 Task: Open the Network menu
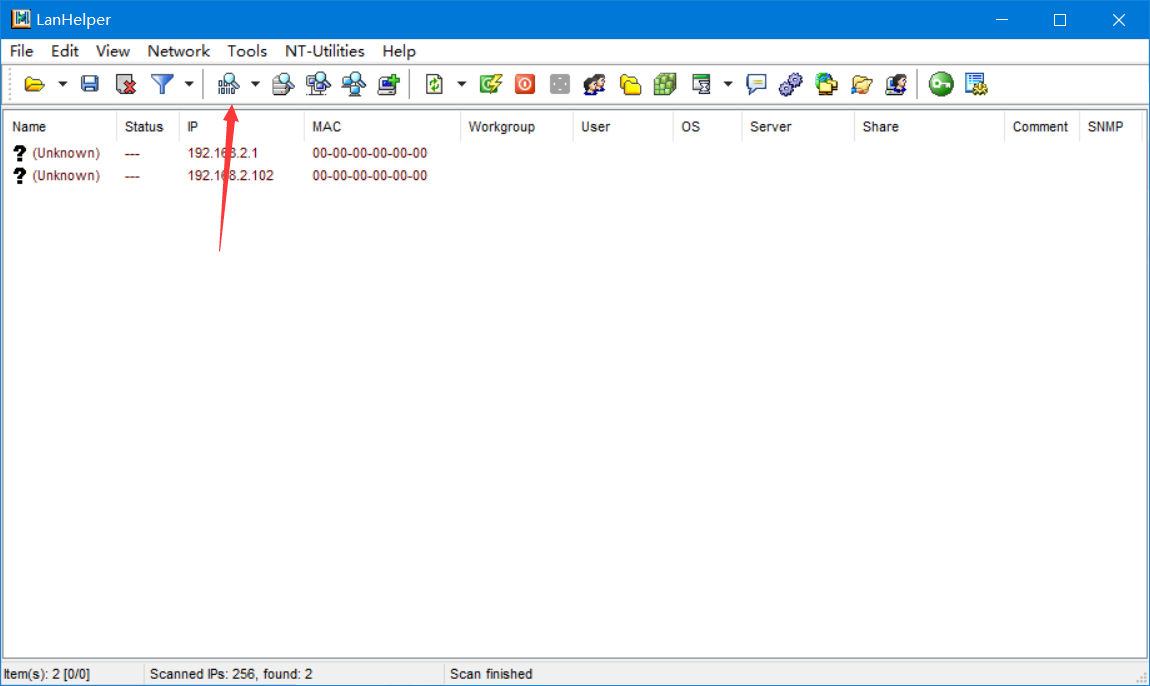[178, 51]
